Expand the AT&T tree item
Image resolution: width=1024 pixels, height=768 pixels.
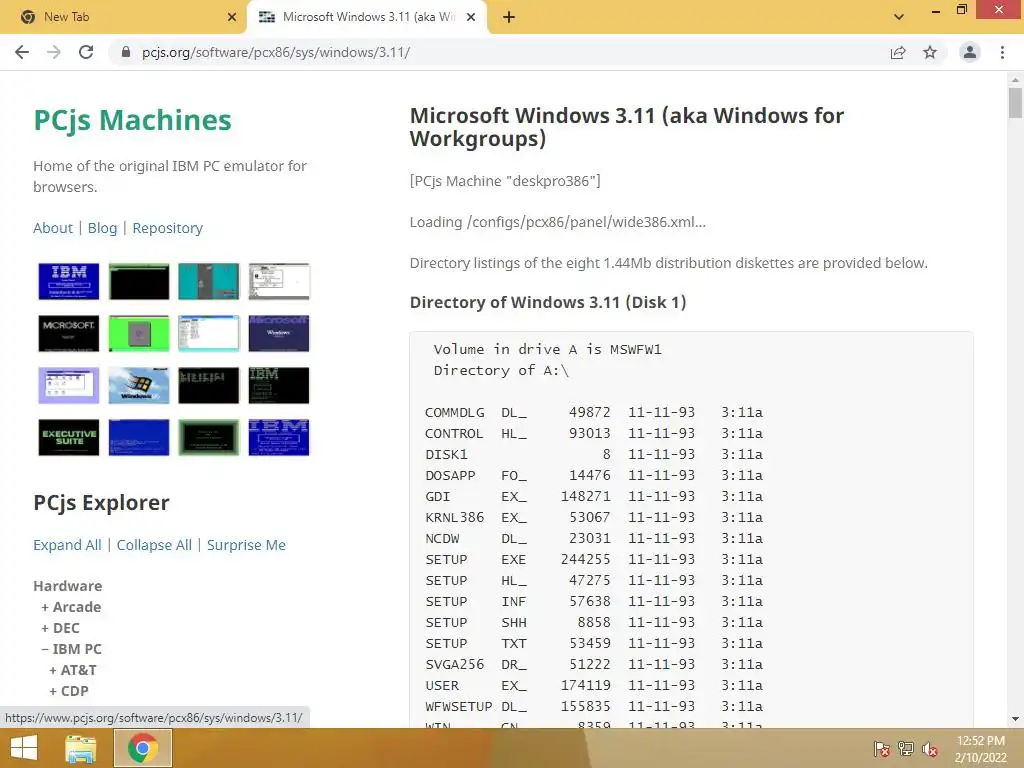[72, 669]
